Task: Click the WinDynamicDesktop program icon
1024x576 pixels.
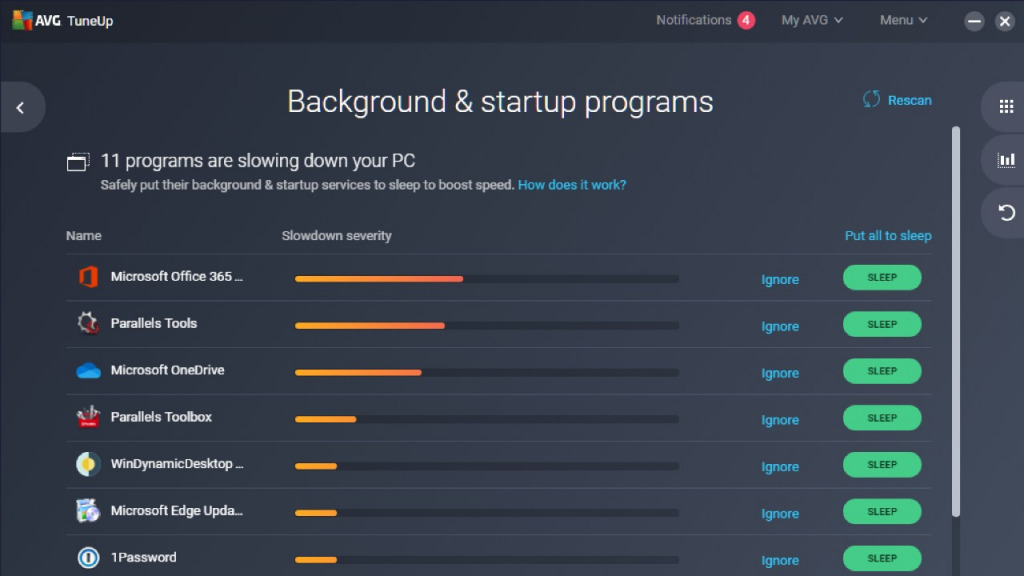Action: 88,464
